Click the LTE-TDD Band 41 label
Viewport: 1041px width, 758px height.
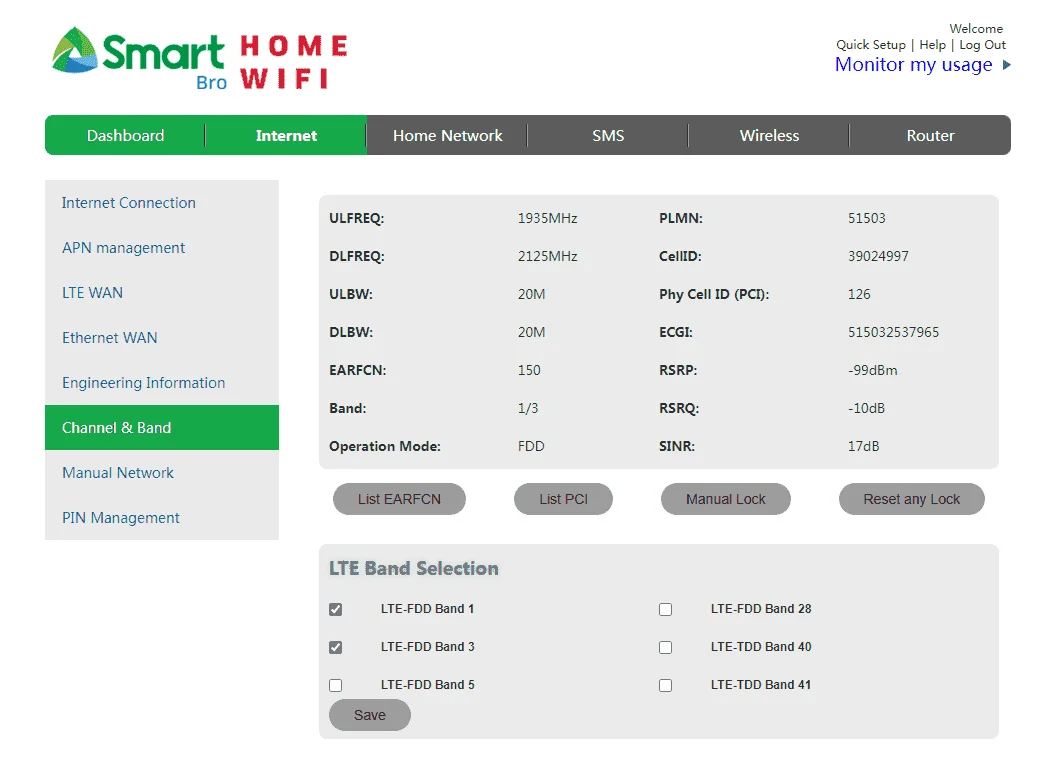point(761,684)
